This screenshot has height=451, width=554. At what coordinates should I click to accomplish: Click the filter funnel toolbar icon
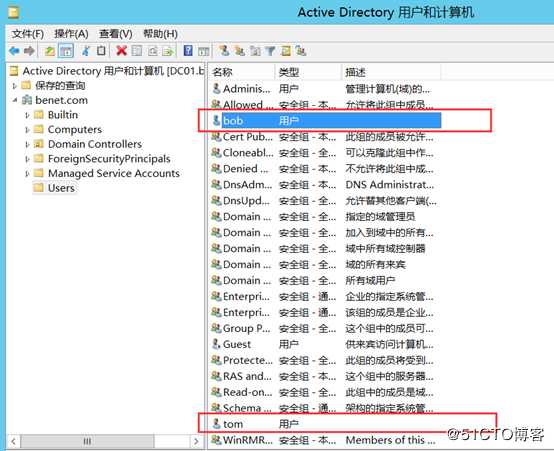(x=270, y=51)
